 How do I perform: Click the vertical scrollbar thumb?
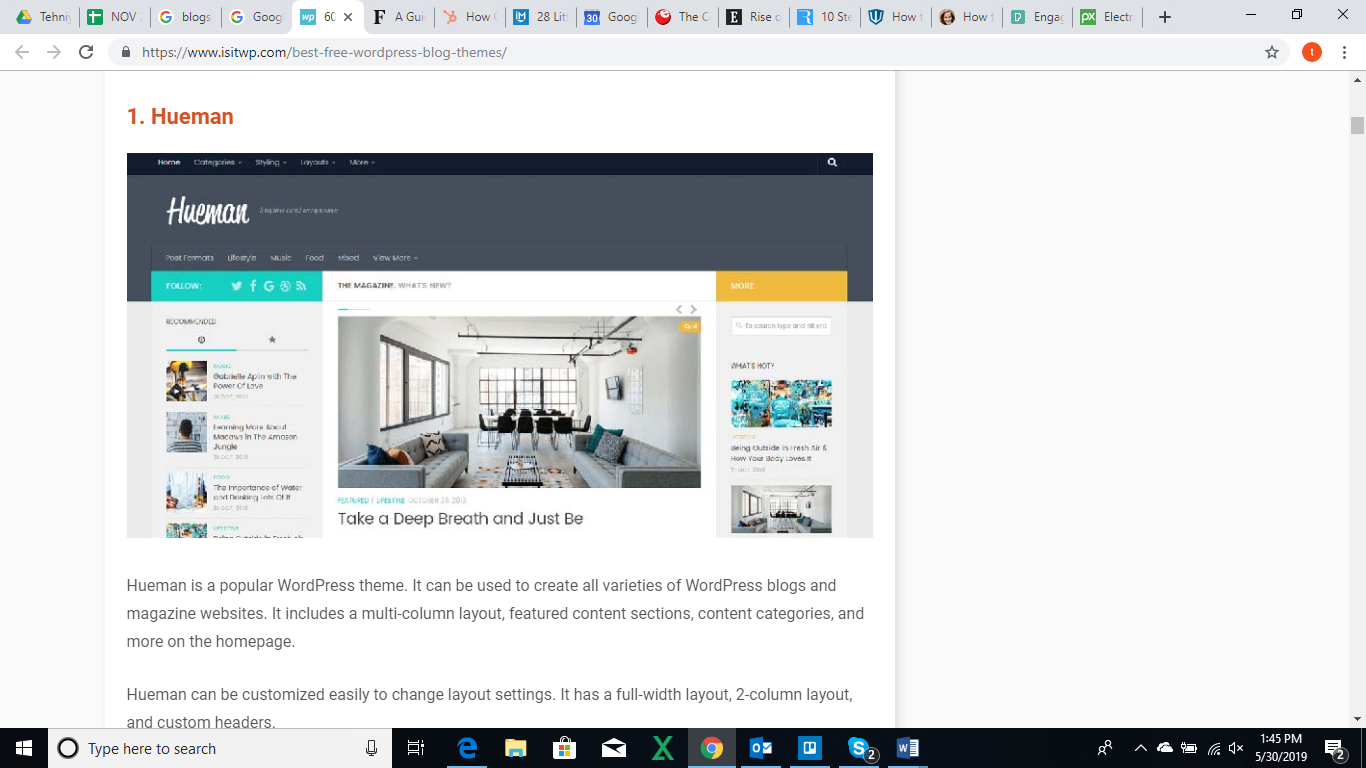1357,125
